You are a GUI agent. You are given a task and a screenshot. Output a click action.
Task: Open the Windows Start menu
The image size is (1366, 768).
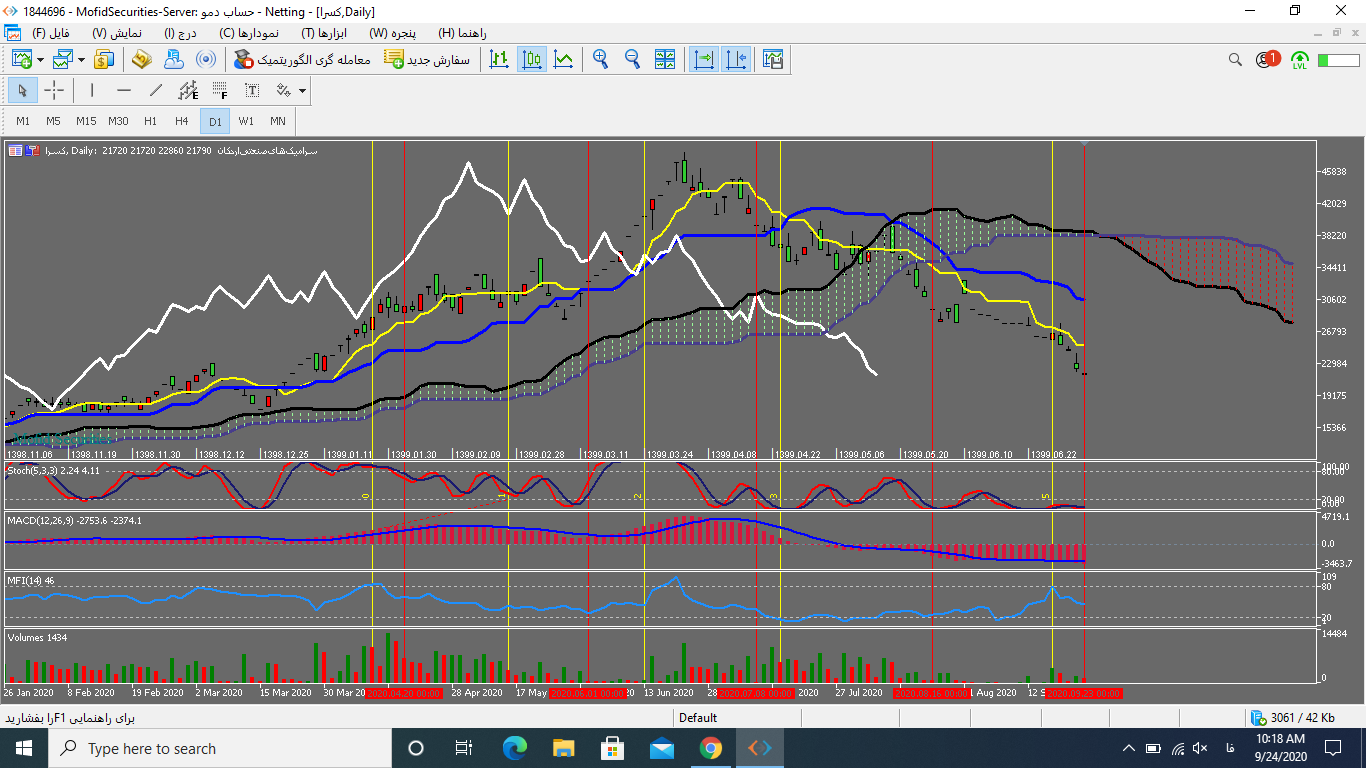coord(23,748)
